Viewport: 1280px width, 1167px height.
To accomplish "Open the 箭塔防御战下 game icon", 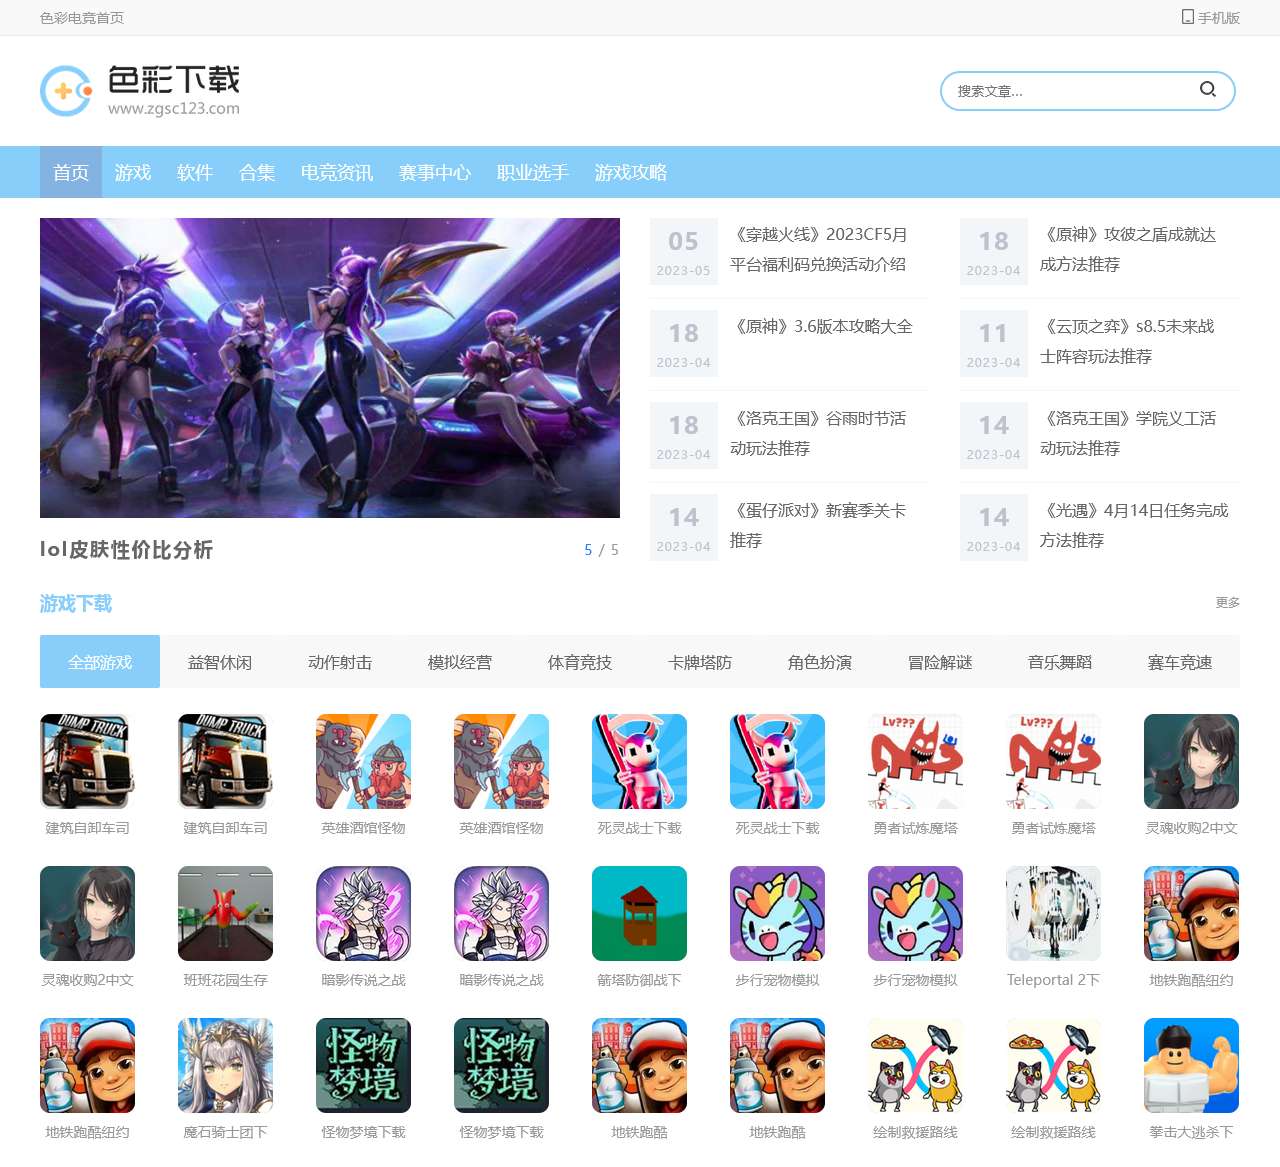I will 639,913.
